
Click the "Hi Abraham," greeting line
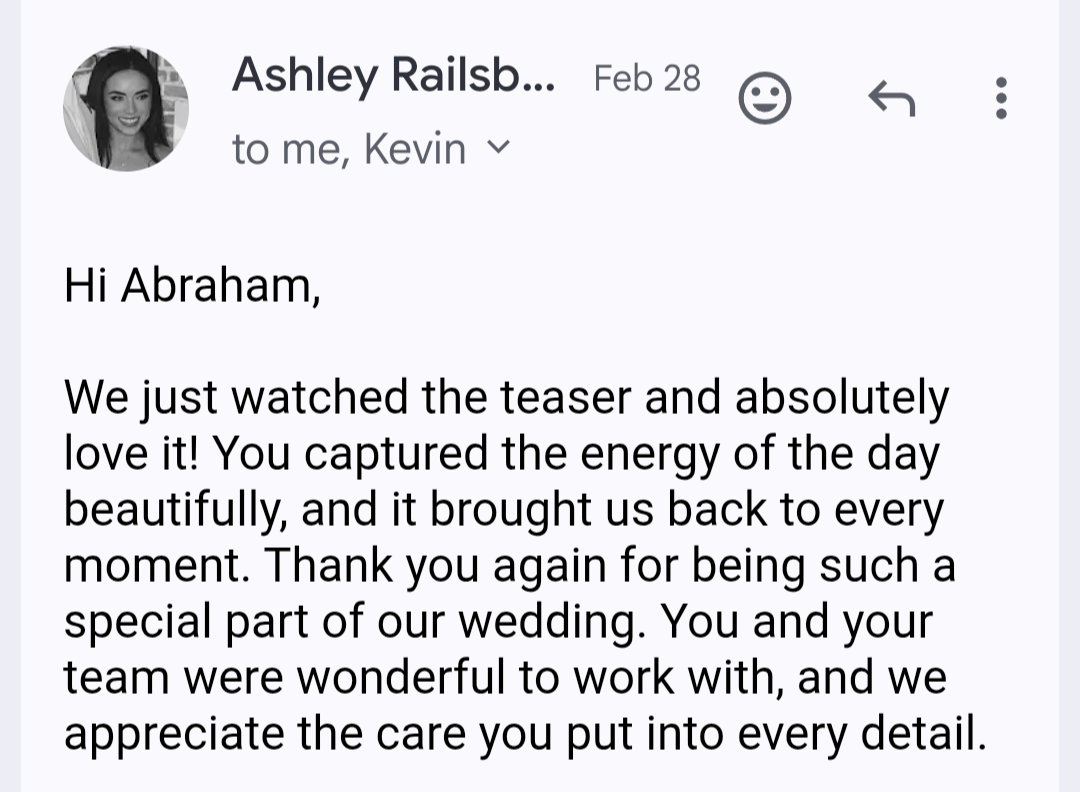pyautogui.click(x=192, y=285)
